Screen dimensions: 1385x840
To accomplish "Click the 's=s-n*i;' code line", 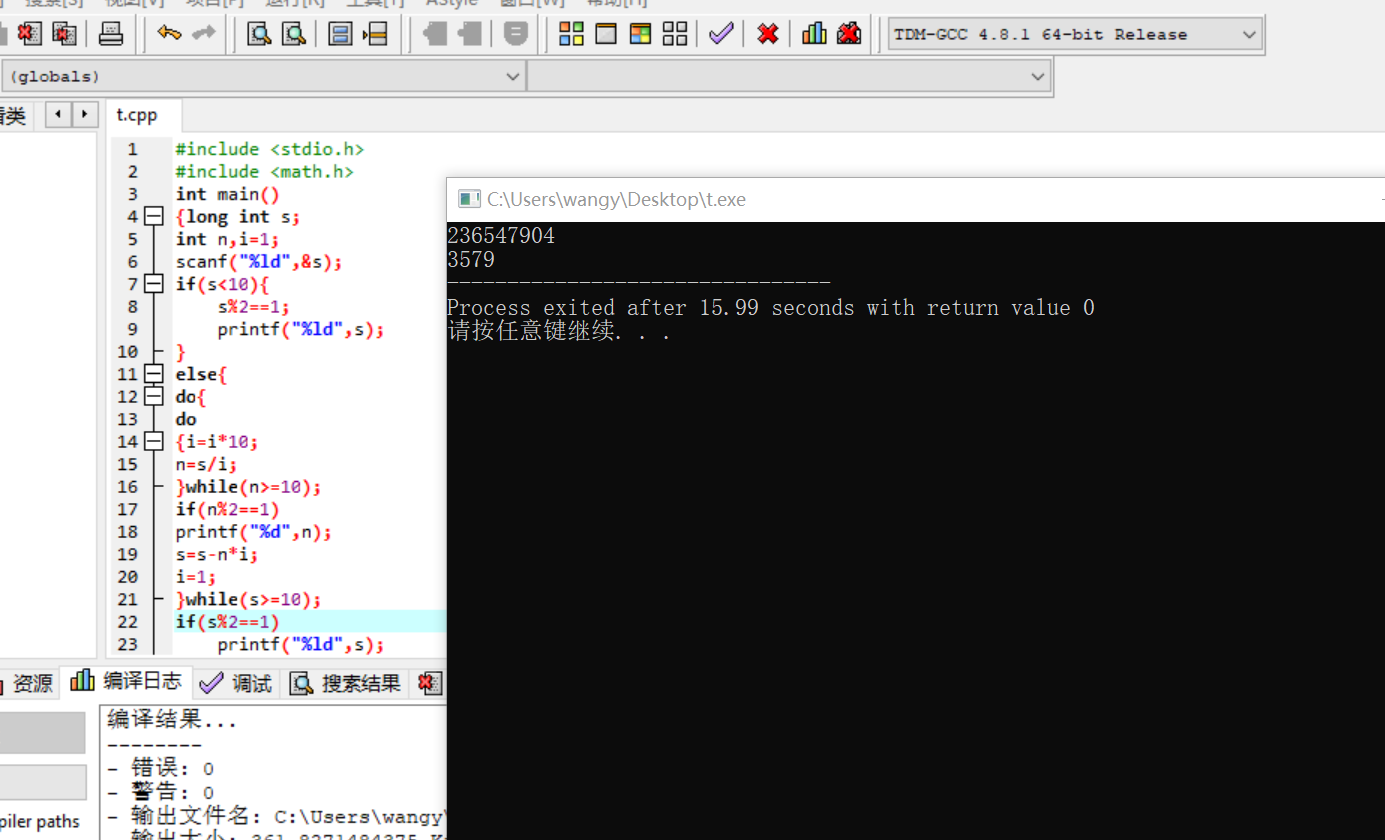I will (x=217, y=554).
